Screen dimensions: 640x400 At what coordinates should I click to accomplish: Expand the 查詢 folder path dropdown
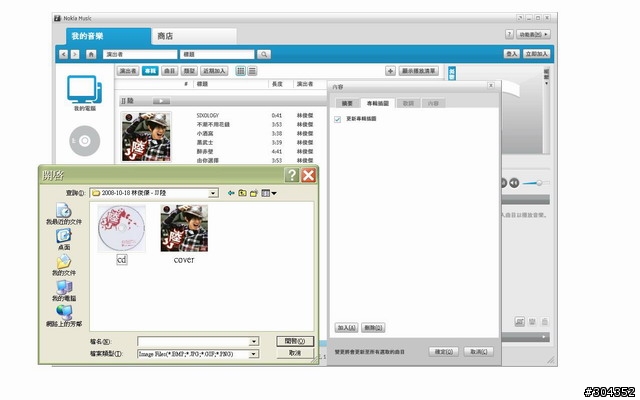pyautogui.click(x=213, y=193)
